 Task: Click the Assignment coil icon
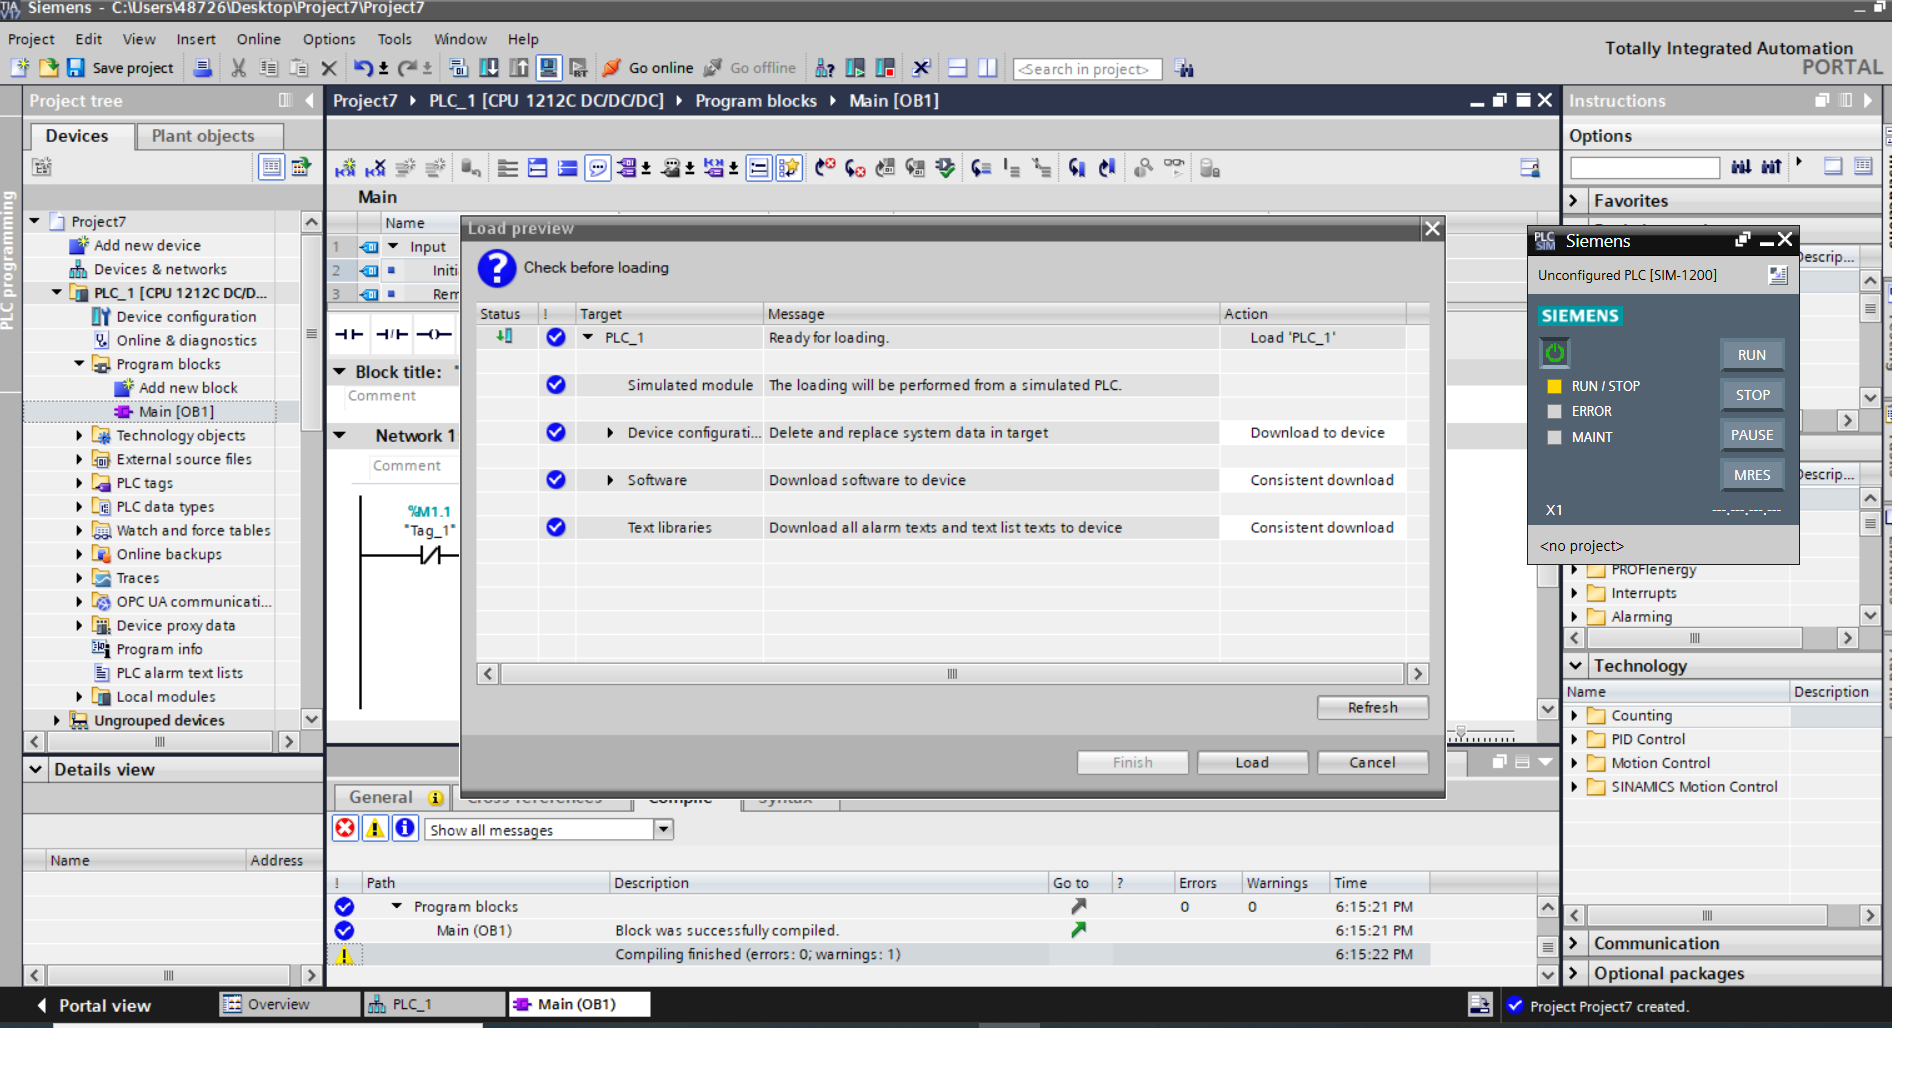[x=434, y=334]
